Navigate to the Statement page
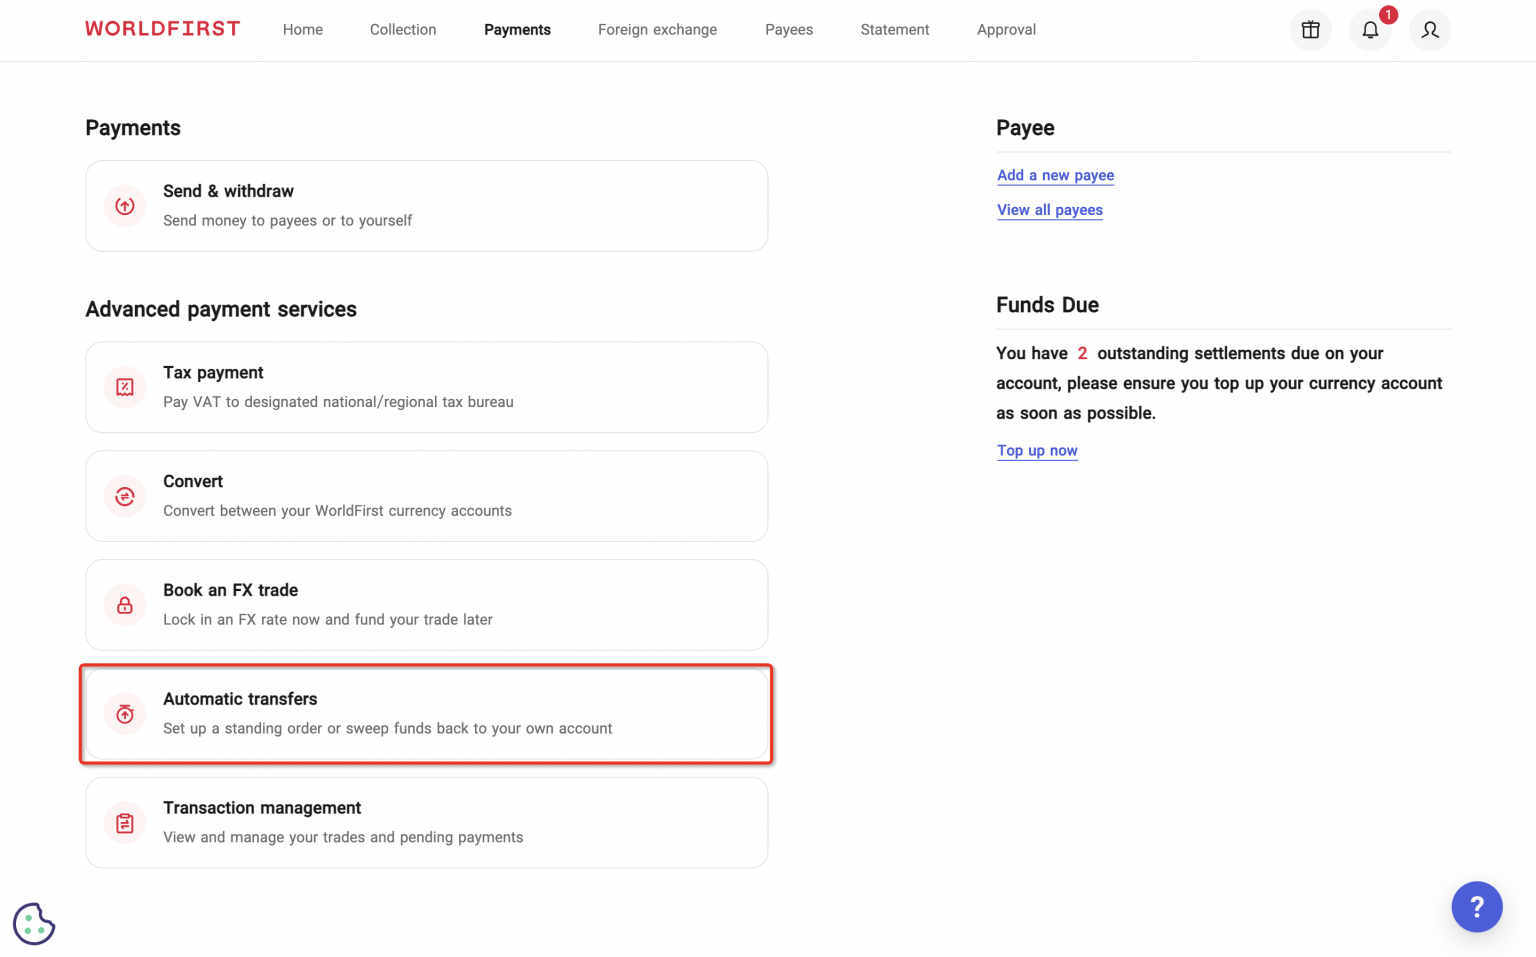Image resolution: width=1536 pixels, height=957 pixels. tap(894, 29)
